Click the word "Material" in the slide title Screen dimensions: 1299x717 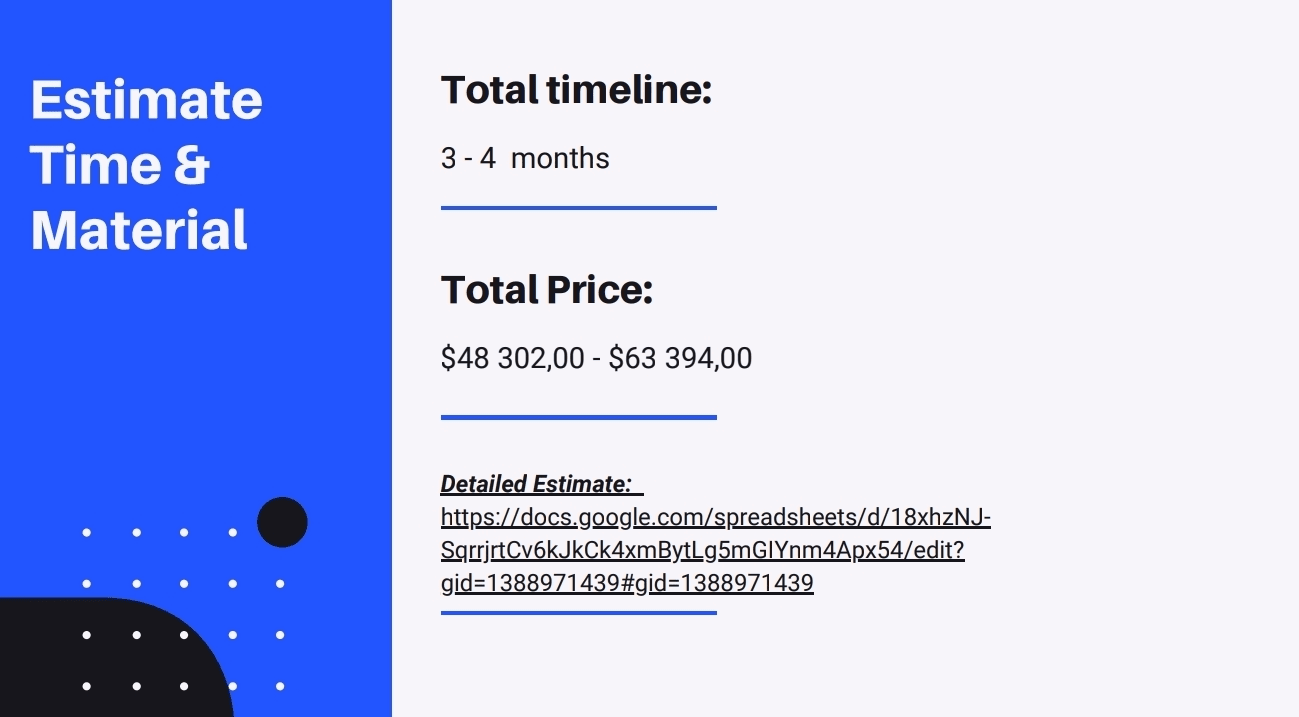tap(139, 230)
